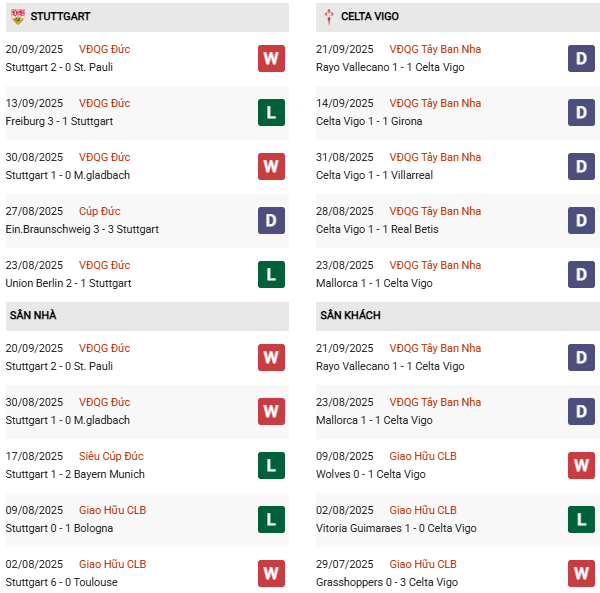
Task: Click the D badge beside Celta Vigo vs Real Betis
Action: pyautogui.click(x=582, y=220)
